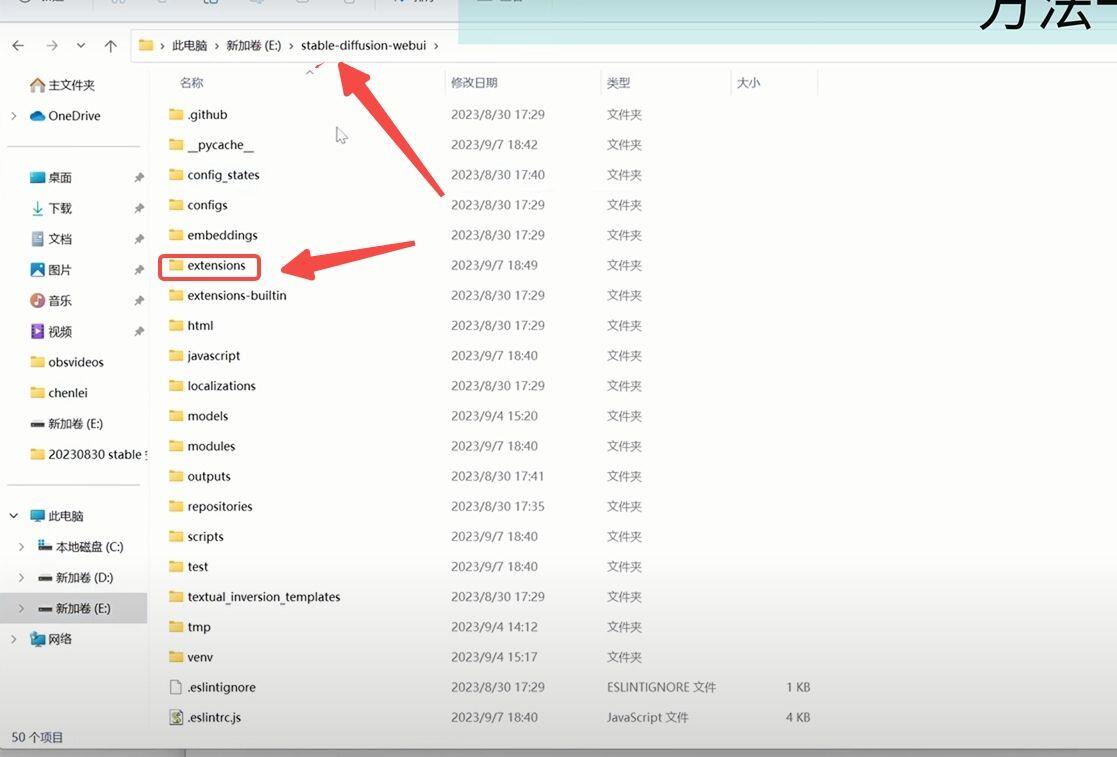Click the Forward navigation arrow

tap(51, 46)
